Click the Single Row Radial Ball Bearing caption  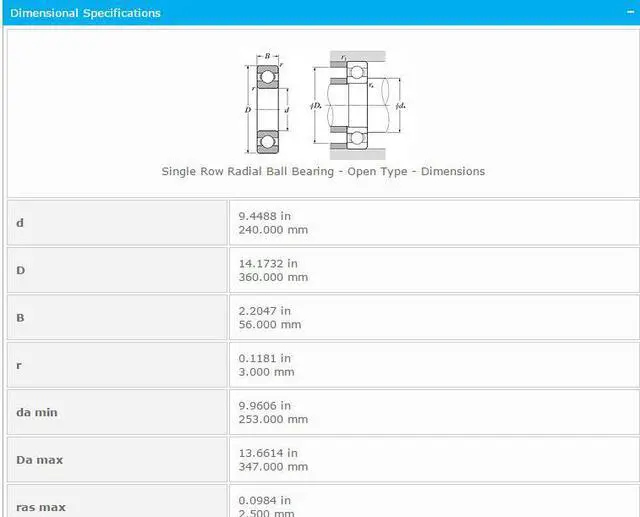tap(323, 171)
